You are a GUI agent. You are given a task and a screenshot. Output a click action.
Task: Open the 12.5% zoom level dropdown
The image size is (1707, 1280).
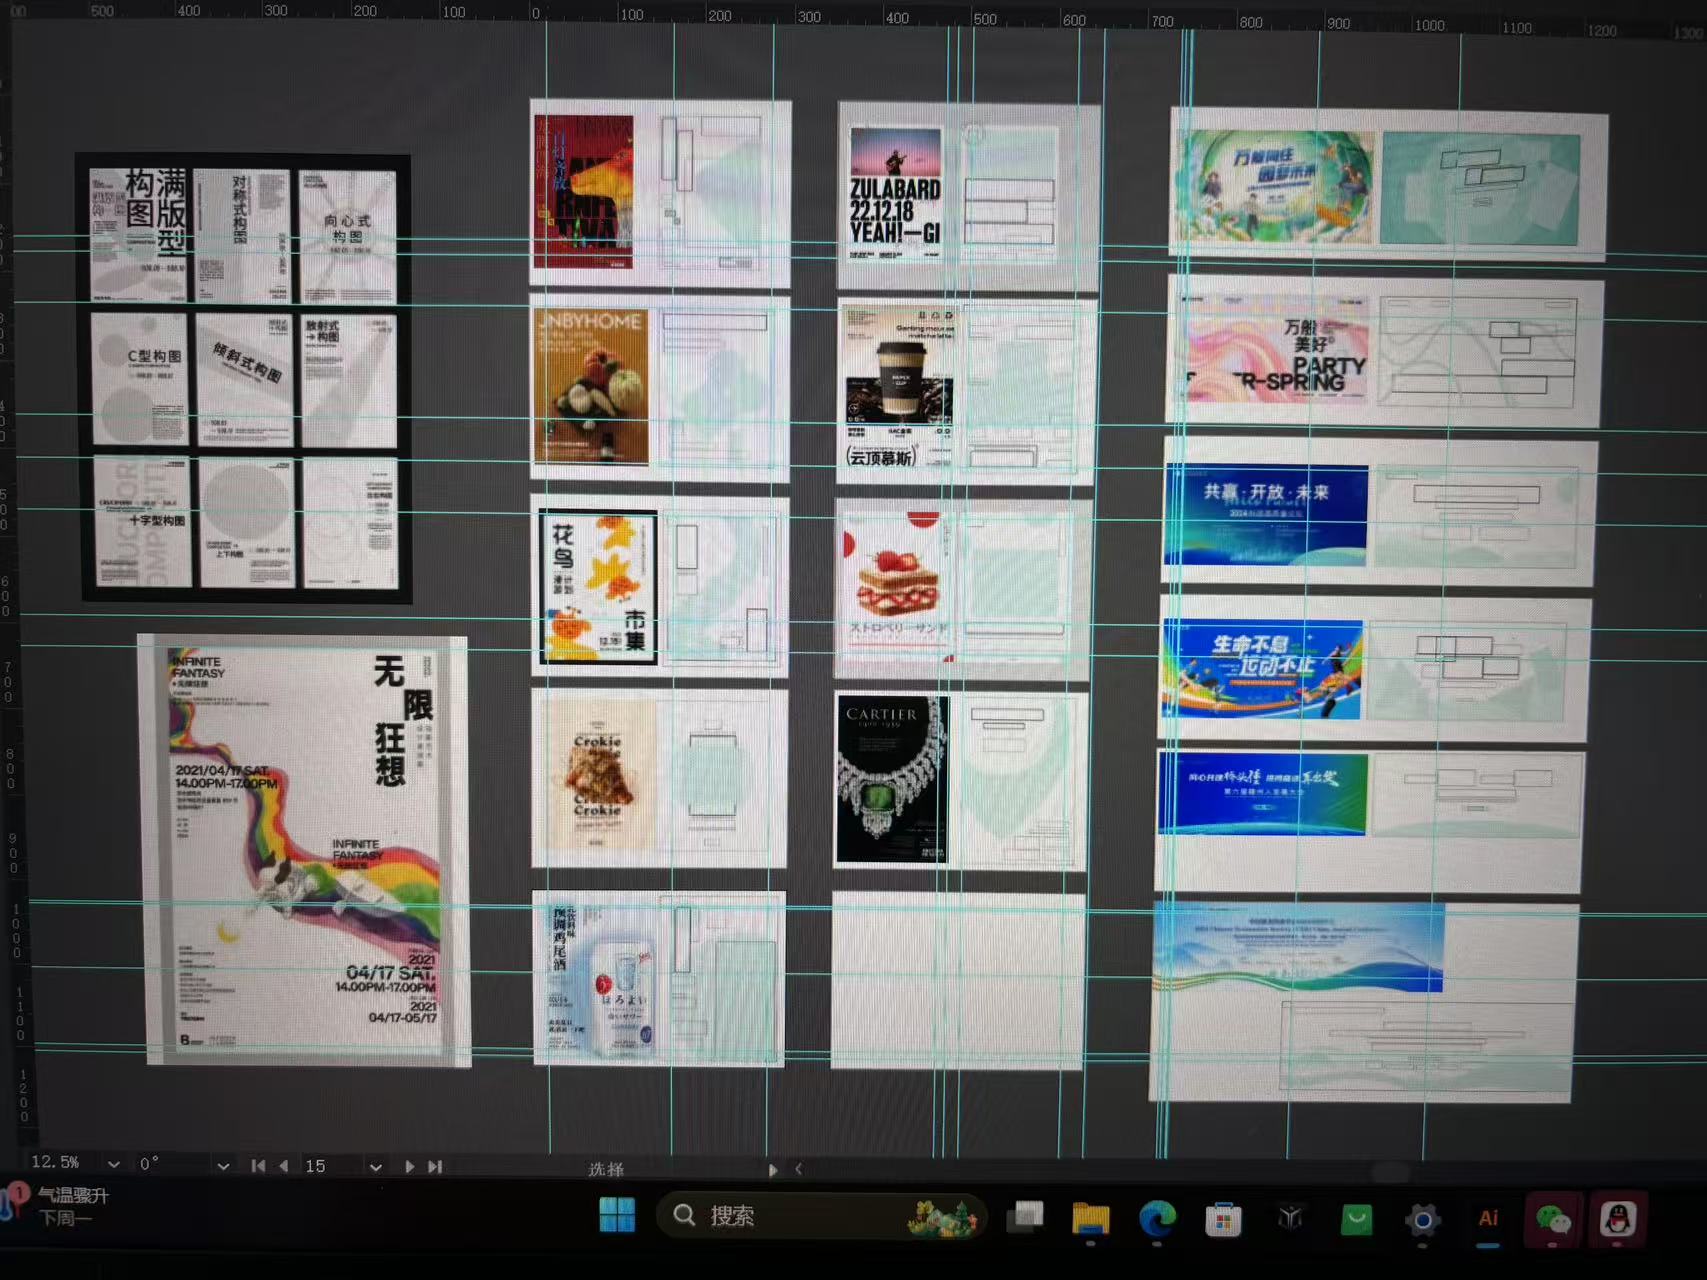coord(114,1164)
